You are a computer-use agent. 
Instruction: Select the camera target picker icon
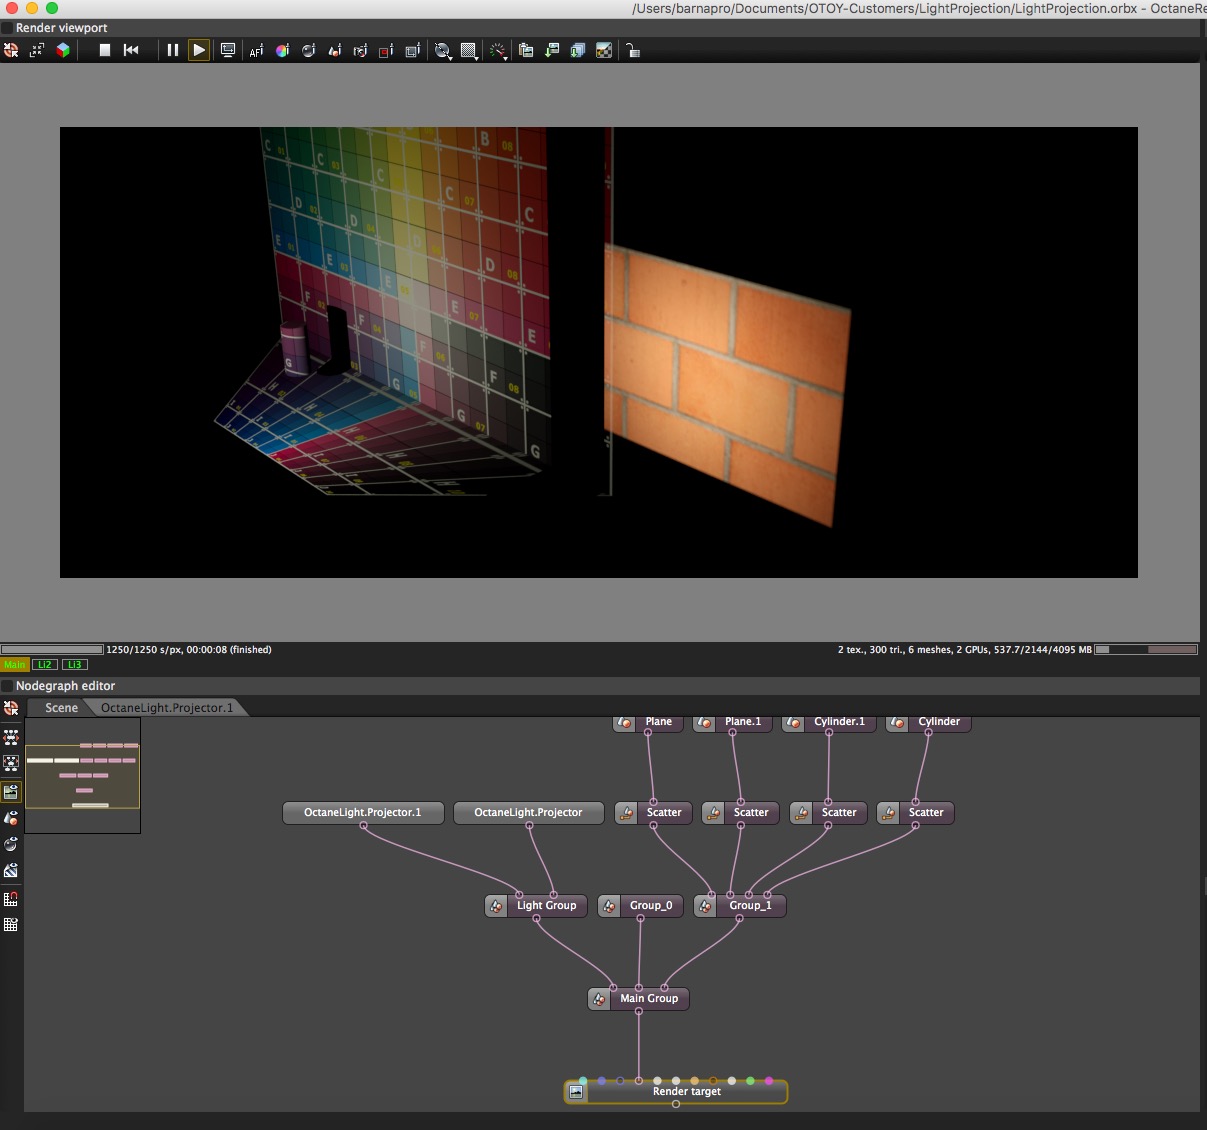click(x=361, y=50)
